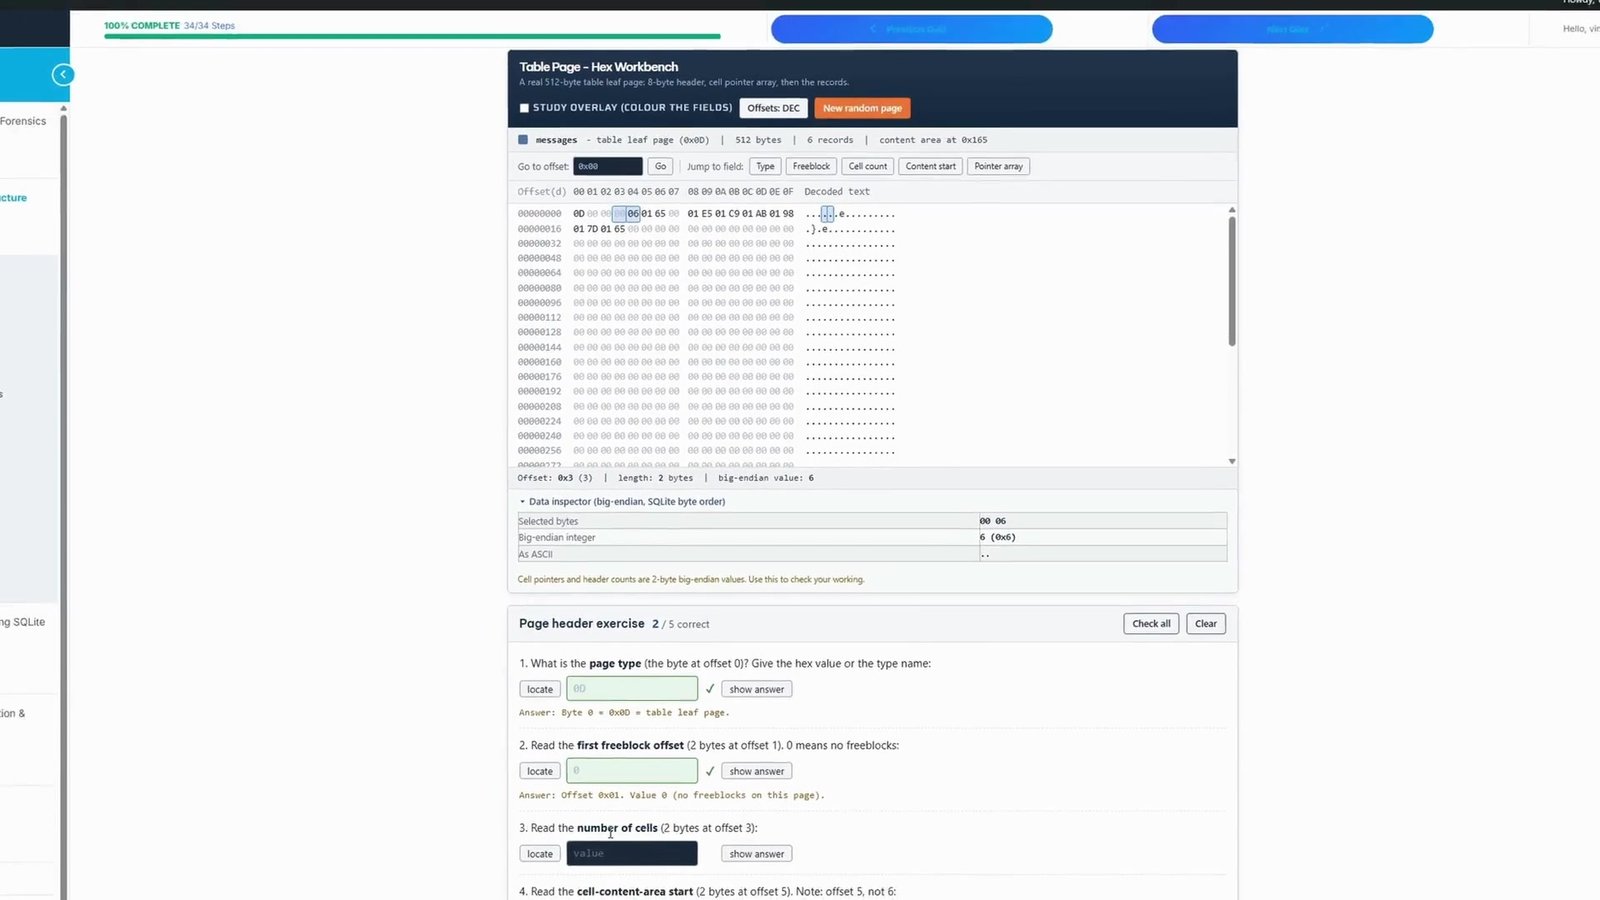Image resolution: width=1600 pixels, height=900 pixels.
Task: Click the freeblock offset answer field
Action: coord(632,770)
